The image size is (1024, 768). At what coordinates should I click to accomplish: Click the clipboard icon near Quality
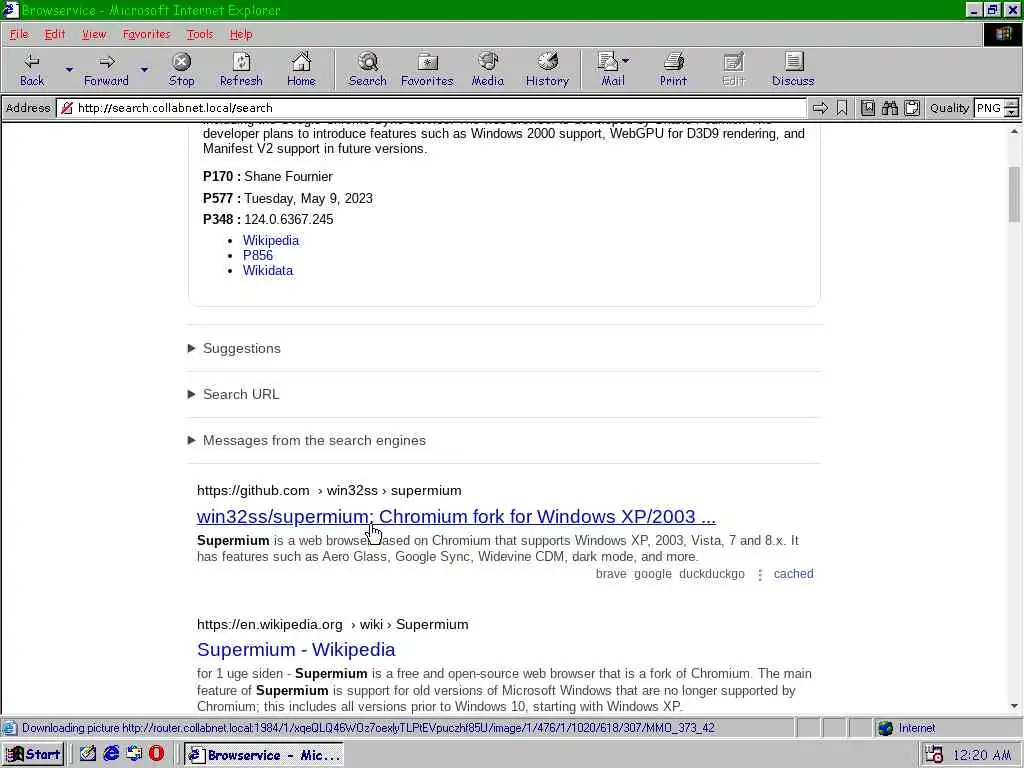(912, 108)
